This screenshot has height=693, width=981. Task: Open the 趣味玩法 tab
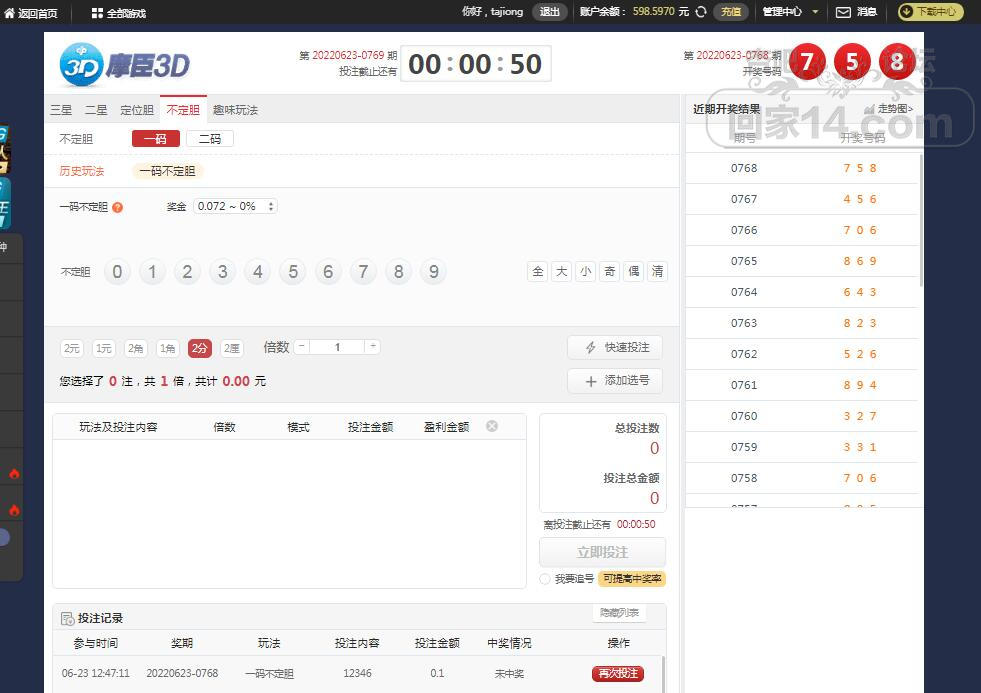[235, 110]
